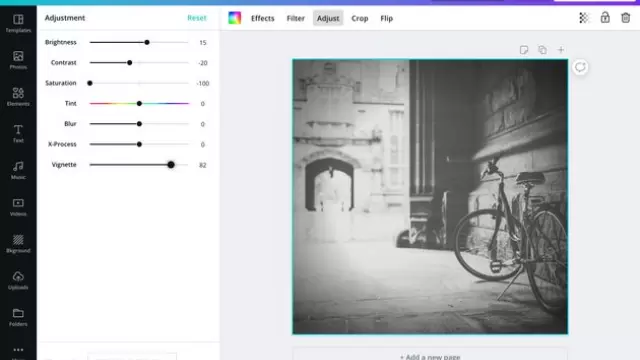Open the Music sidebar panel
The image size is (640, 360).
tap(18, 170)
